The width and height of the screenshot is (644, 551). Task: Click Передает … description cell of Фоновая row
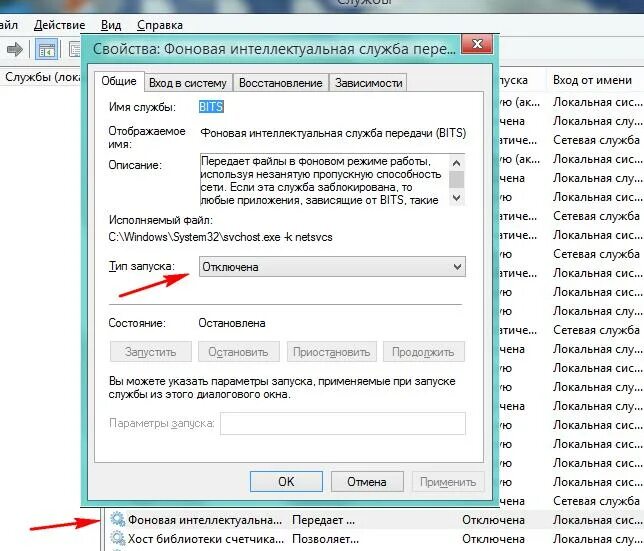[x=323, y=520]
